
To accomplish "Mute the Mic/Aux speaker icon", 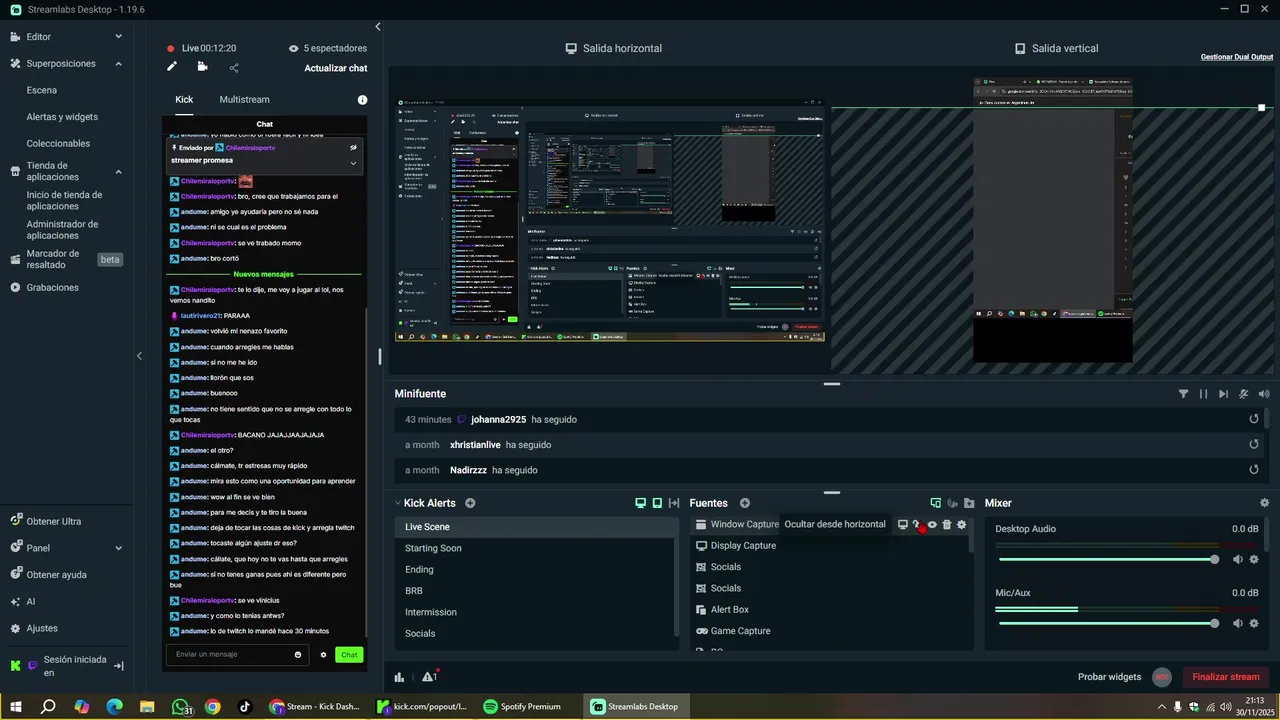I will click(1238, 623).
